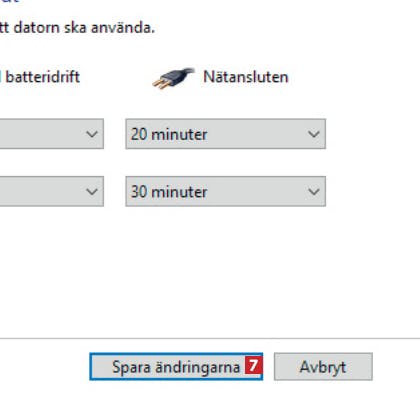Select the batteridrift column label
The width and height of the screenshot is (420, 394).
click(x=40, y=77)
